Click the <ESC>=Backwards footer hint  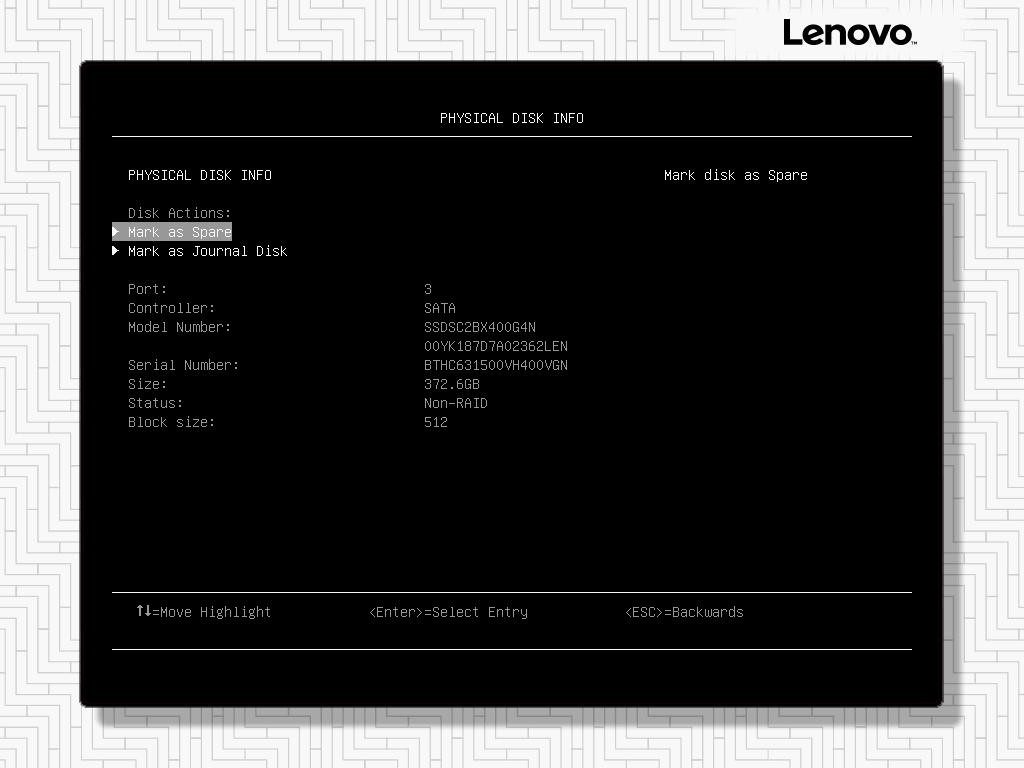click(683, 611)
